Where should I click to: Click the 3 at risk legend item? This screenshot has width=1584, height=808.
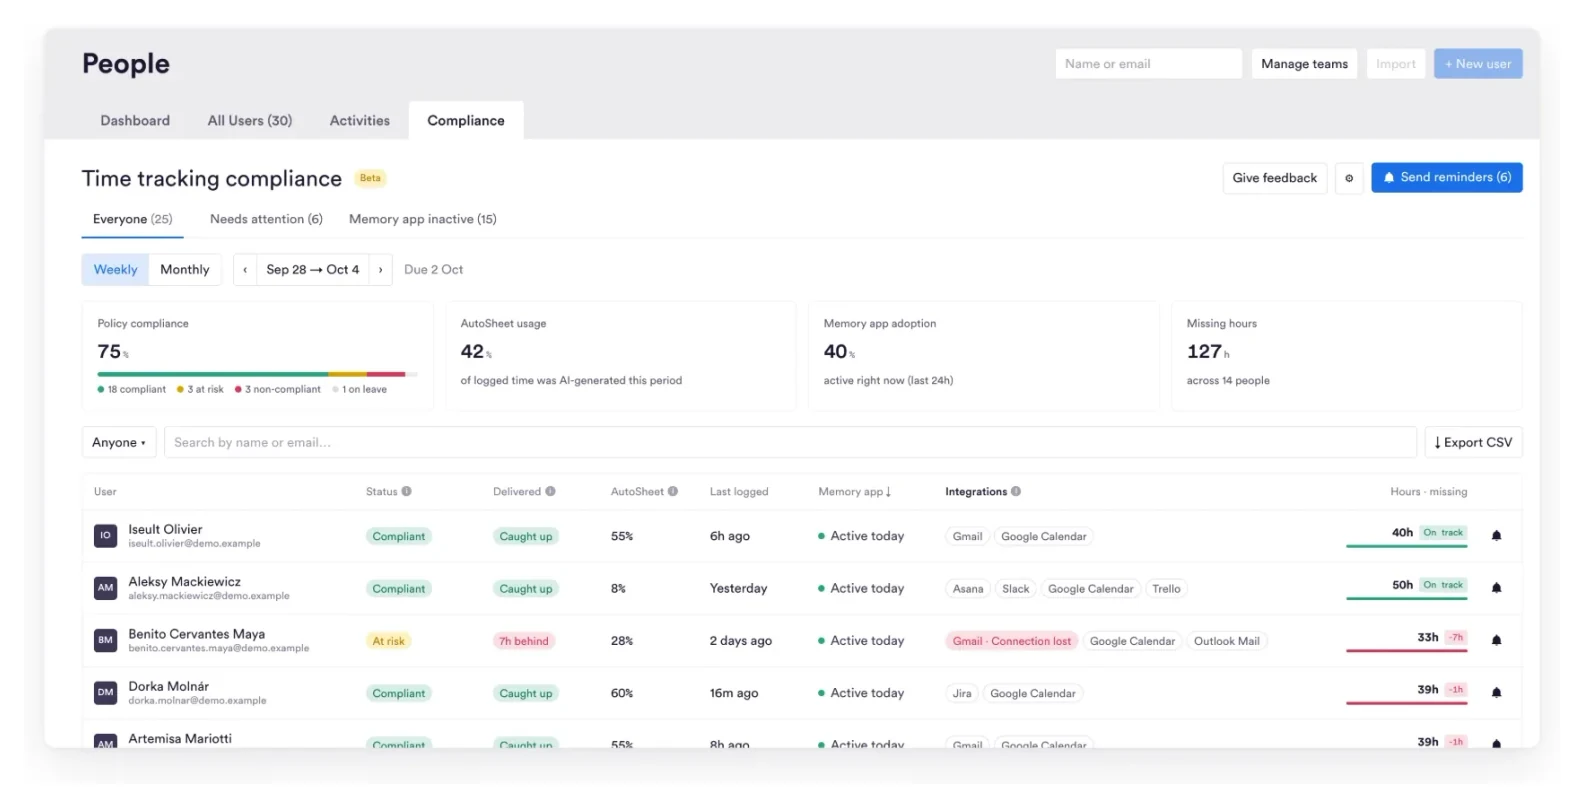coord(200,390)
